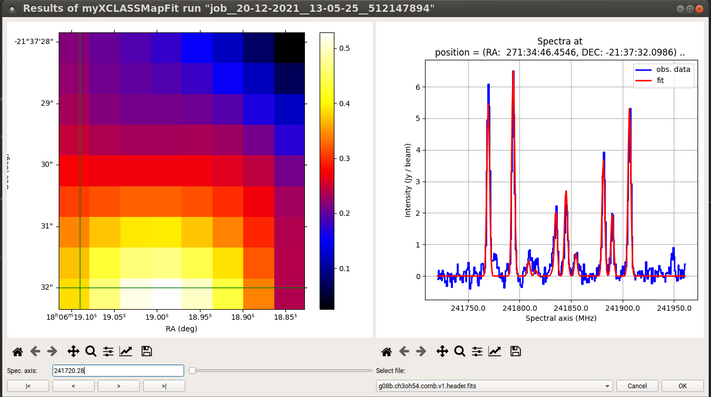Click the 'RA (deg)' axis label
This screenshot has height=397, width=711.
point(181,329)
